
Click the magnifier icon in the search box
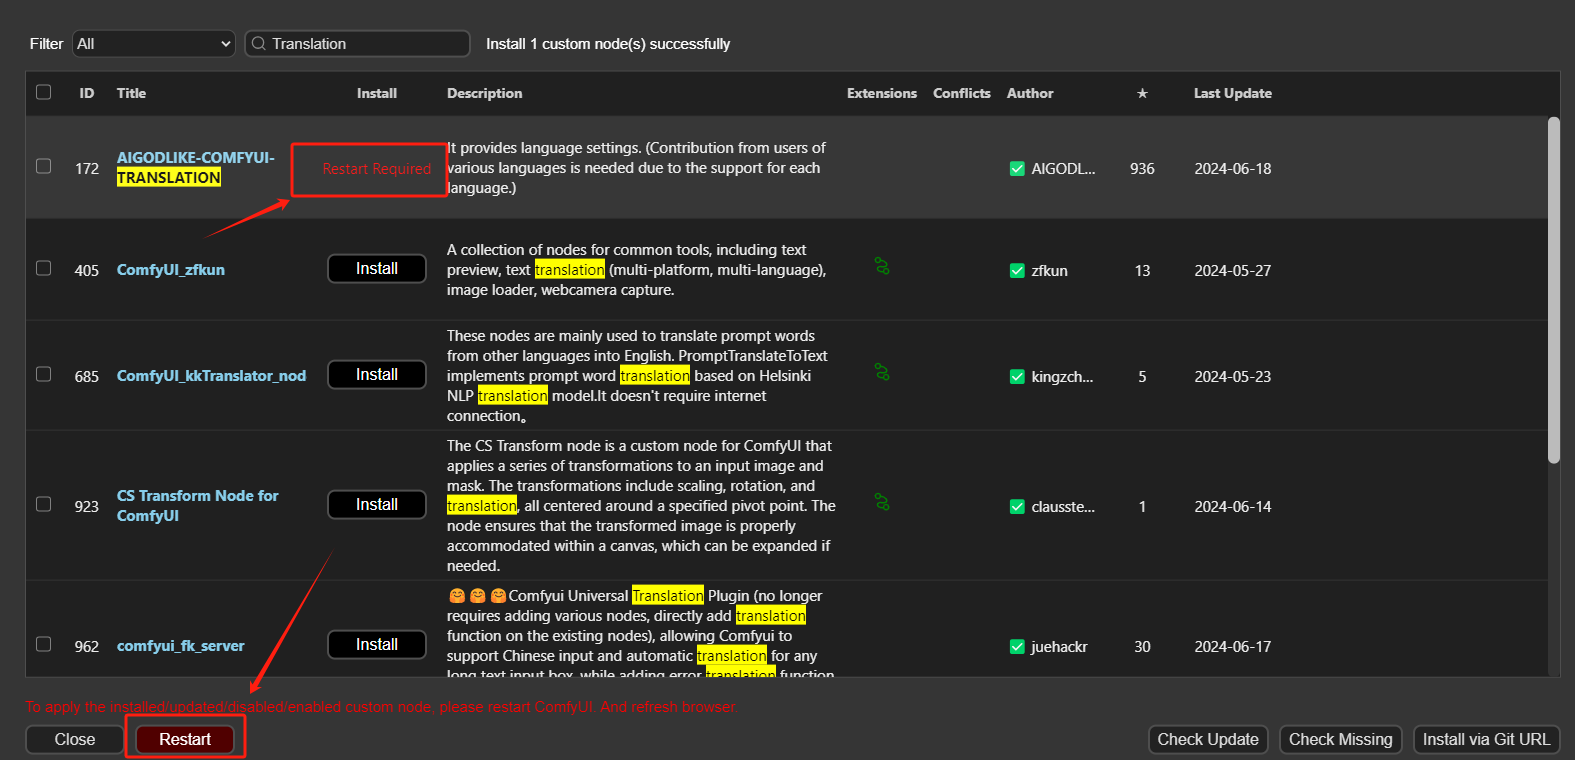259,43
